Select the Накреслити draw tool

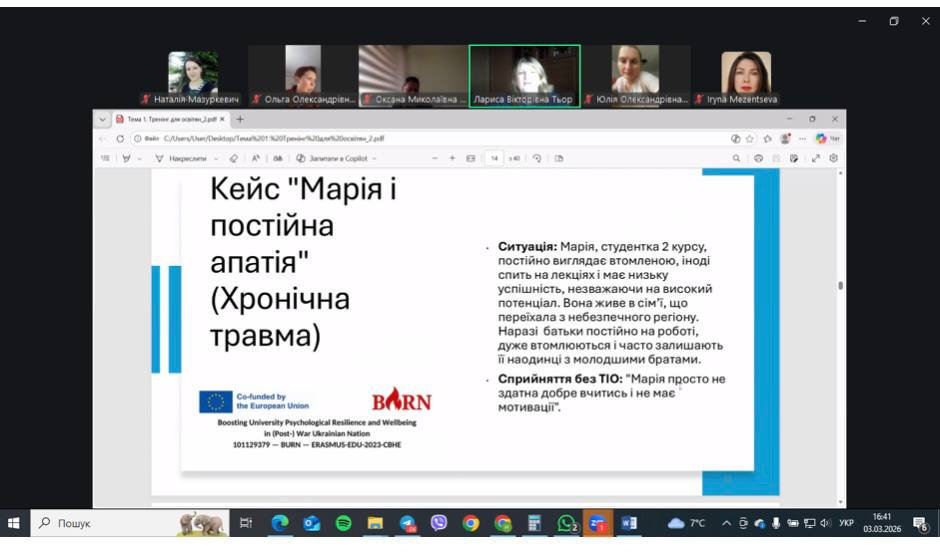pyautogui.click(x=180, y=158)
